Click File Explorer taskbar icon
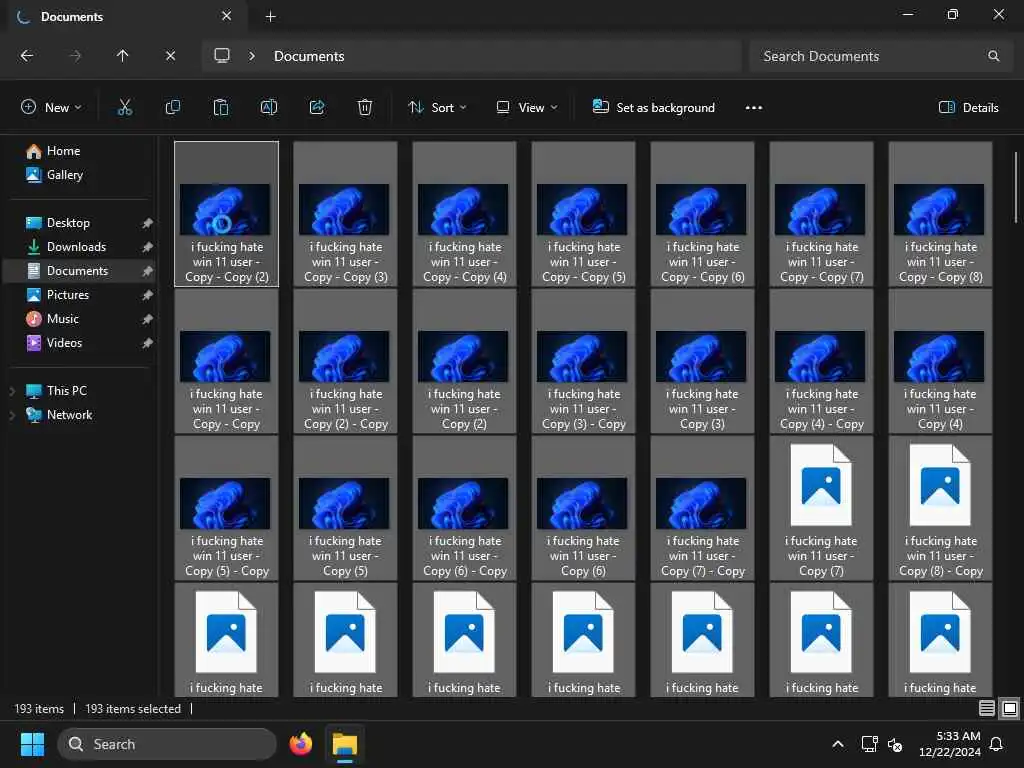 [x=345, y=744]
